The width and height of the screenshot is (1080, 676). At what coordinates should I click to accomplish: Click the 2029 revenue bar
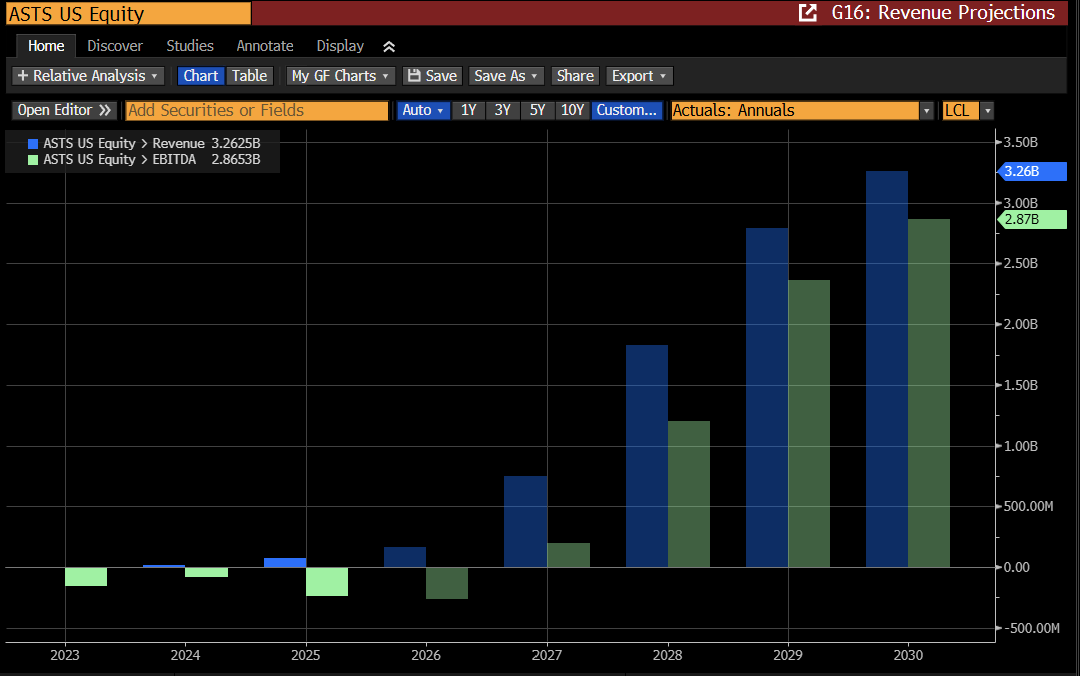tap(767, 398)
